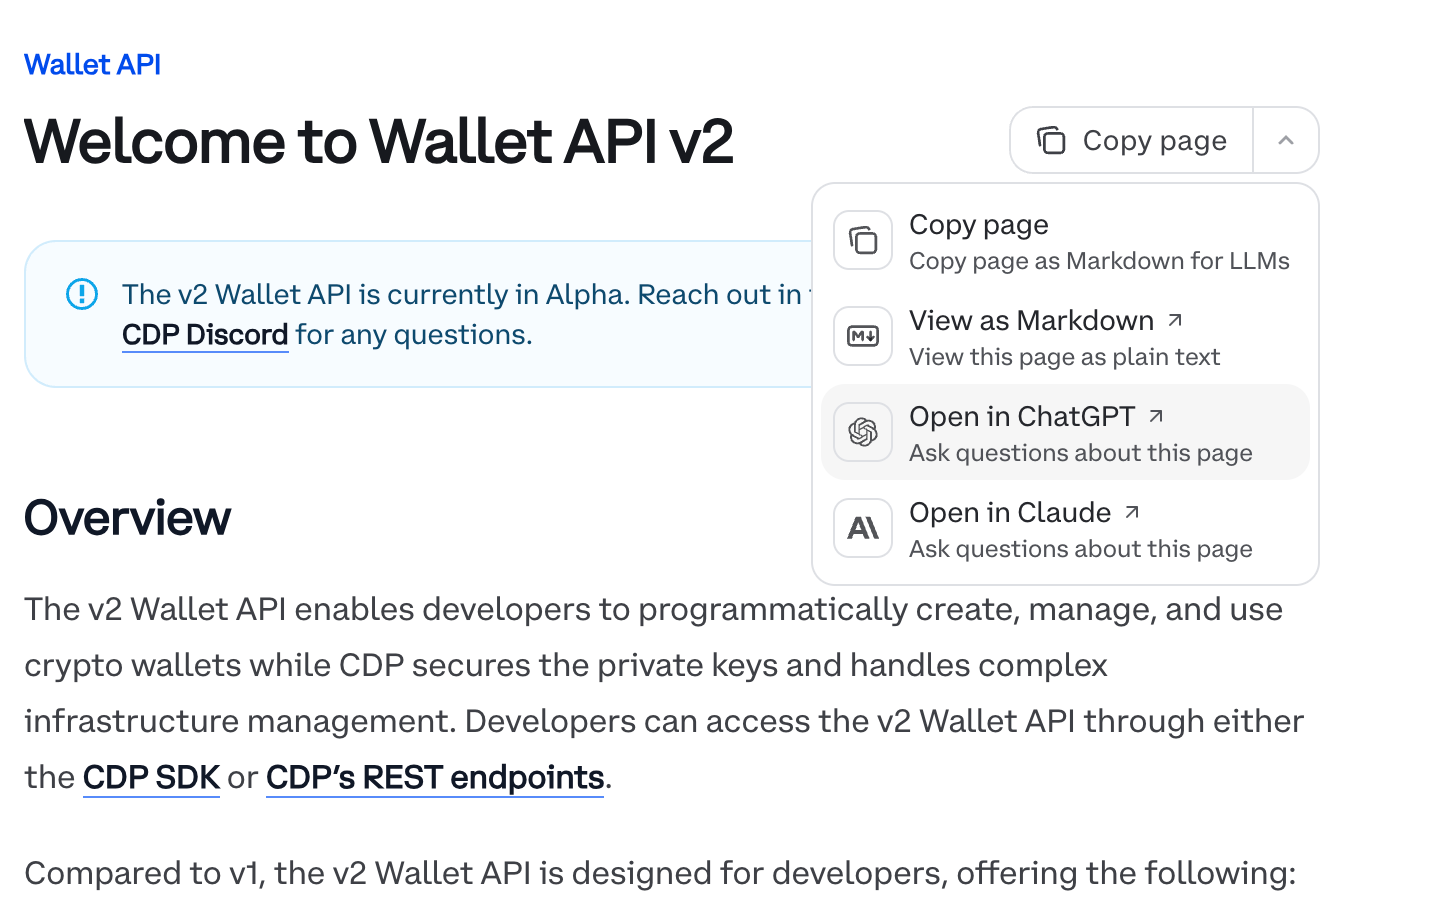This screenshot has height=924, width=1436.
Task: Open CDP's REST endpoints link
Action: coord(434,777)
